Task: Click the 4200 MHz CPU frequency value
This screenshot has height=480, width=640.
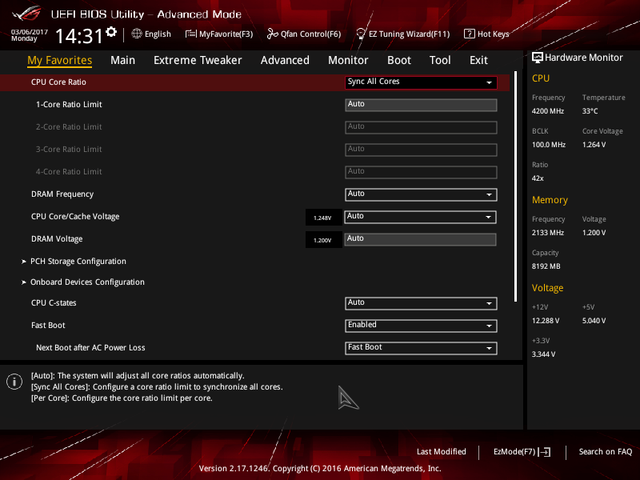Action: 548,111
